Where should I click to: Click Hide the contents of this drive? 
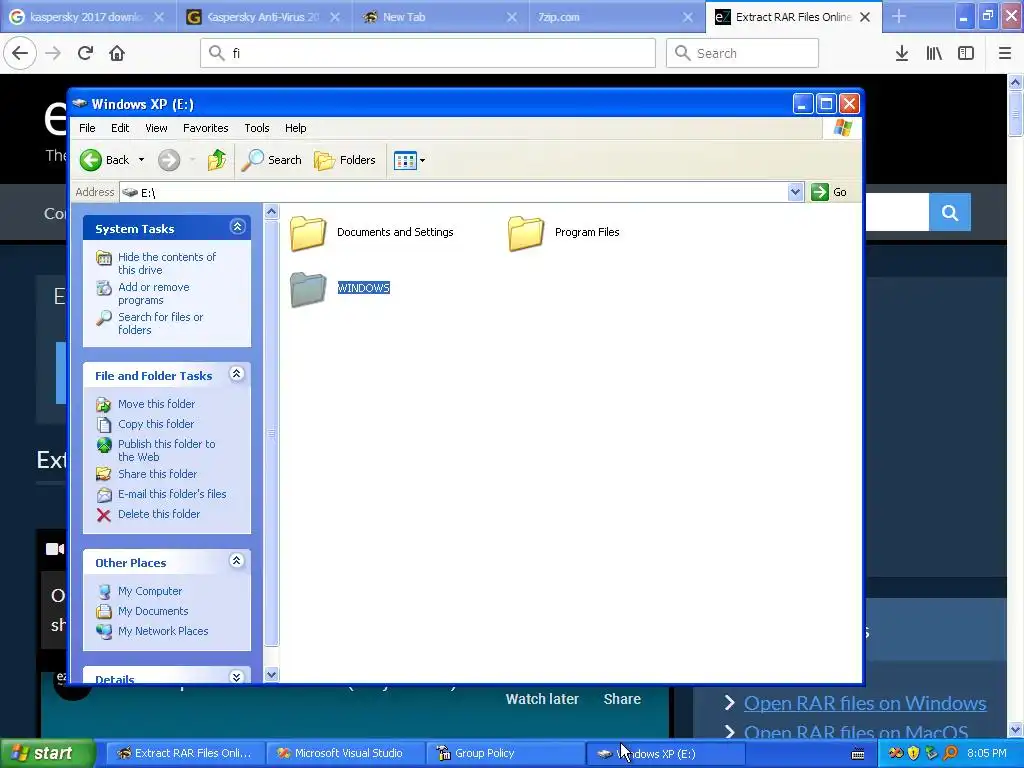pos(167,263)
